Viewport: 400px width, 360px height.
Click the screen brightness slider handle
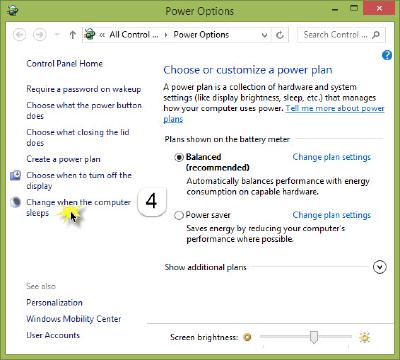click(313, 337)
